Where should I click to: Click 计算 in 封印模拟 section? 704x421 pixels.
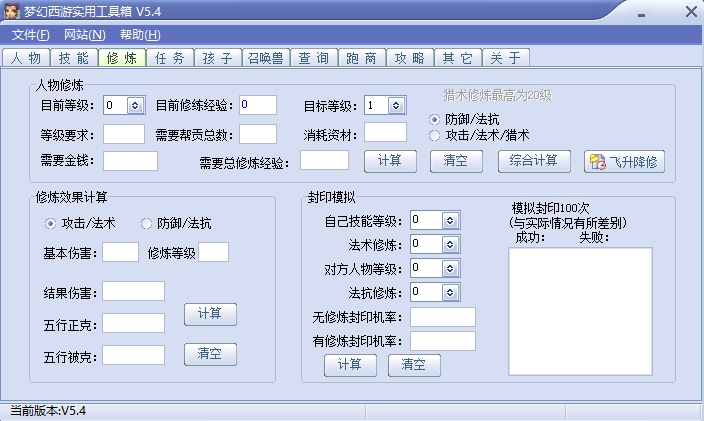[x=350, y=365]
